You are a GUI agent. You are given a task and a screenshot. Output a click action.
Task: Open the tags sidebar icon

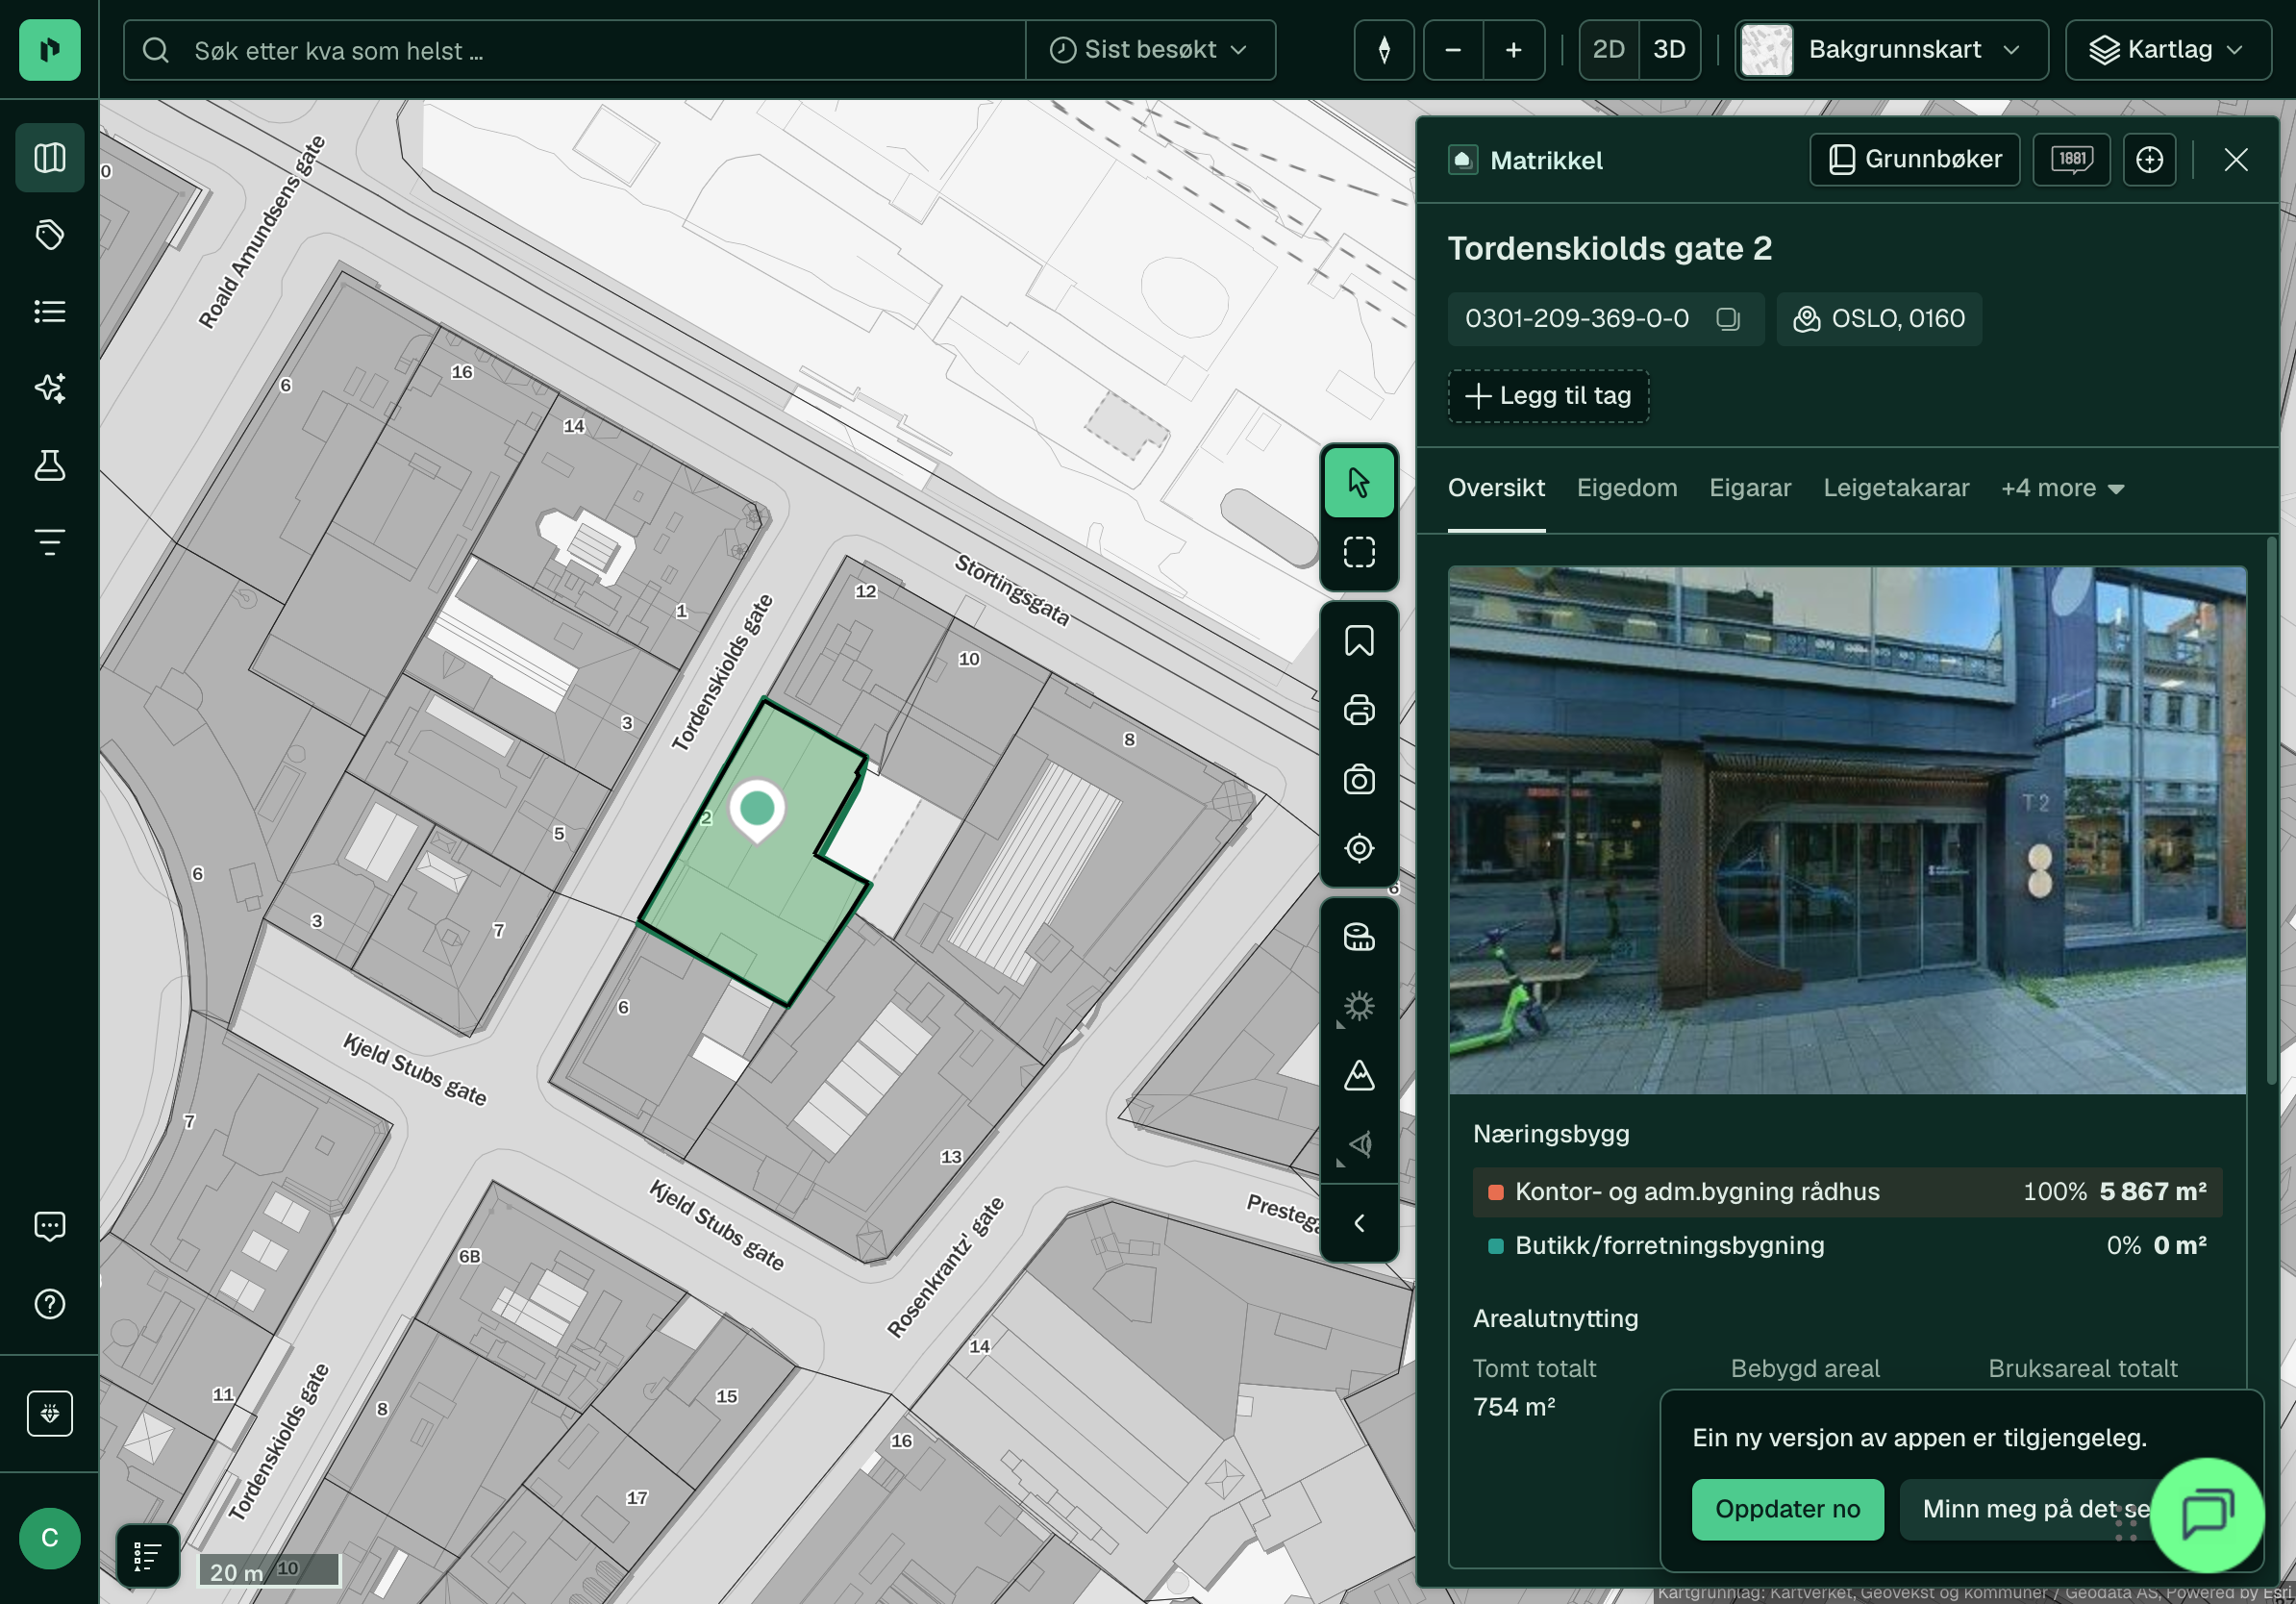click(49, 235)
